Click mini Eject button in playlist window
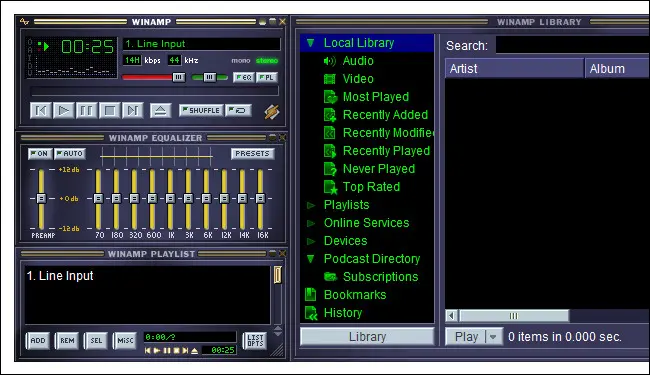 [x=194, y=351]
